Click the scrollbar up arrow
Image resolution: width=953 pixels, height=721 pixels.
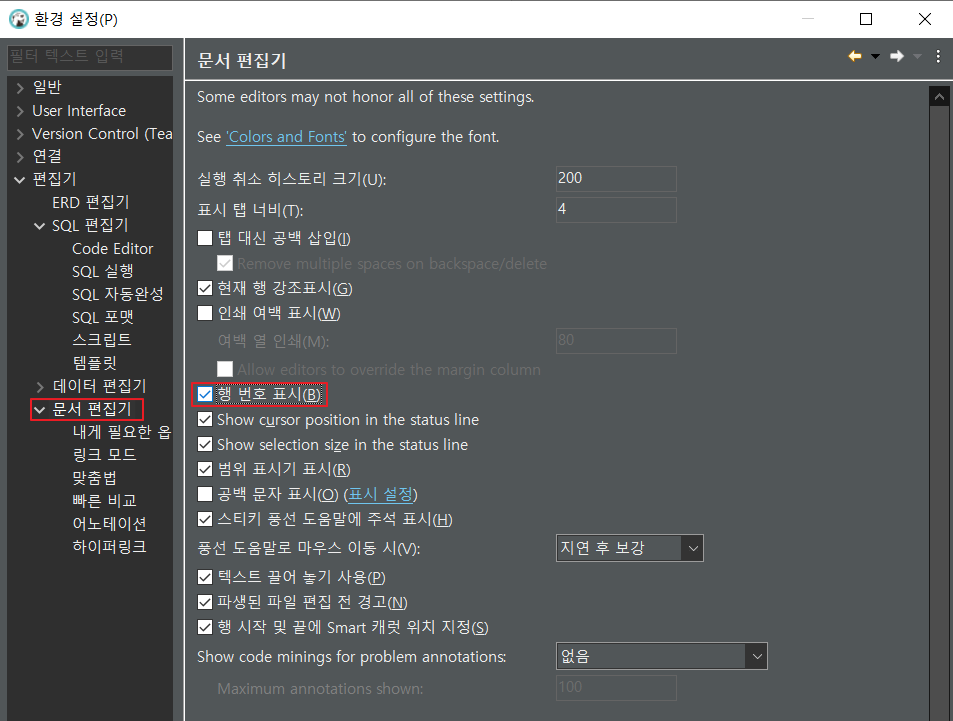coord(939,97)
